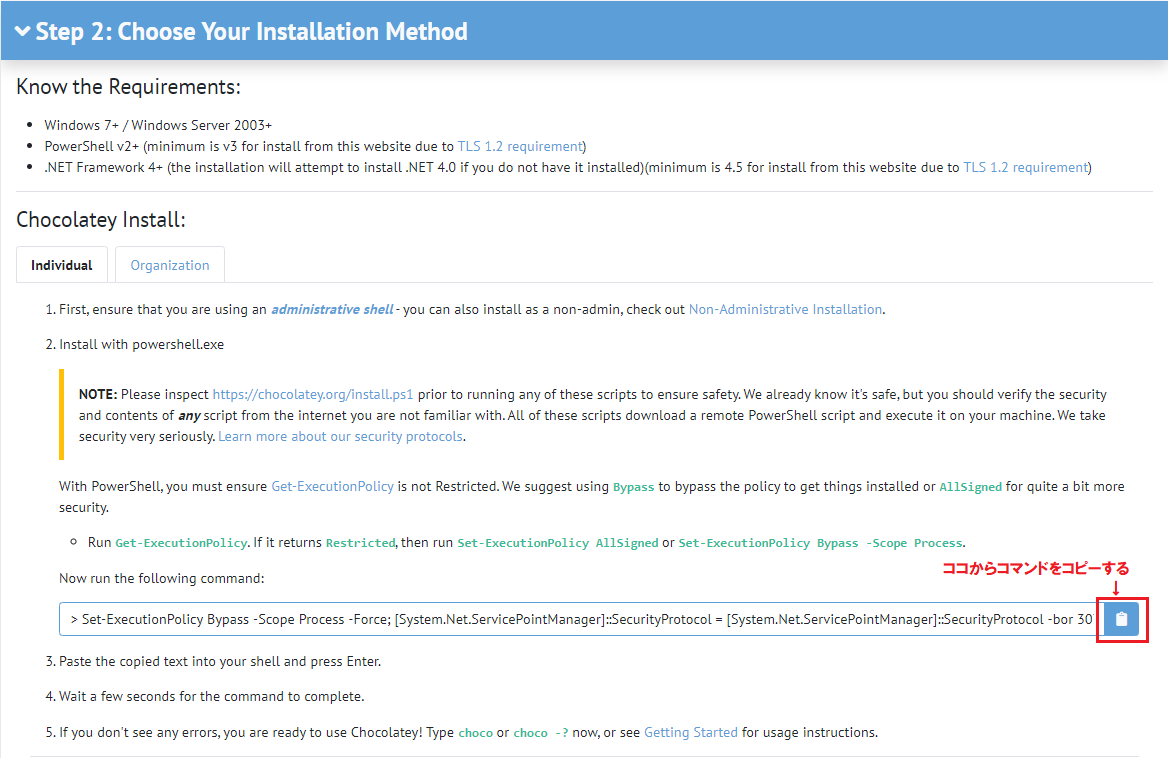The image size is (1168, 758).
Task: Click the Get-ExecutionPolicy code in the Run bullet
Action: [x=181, y=544]
